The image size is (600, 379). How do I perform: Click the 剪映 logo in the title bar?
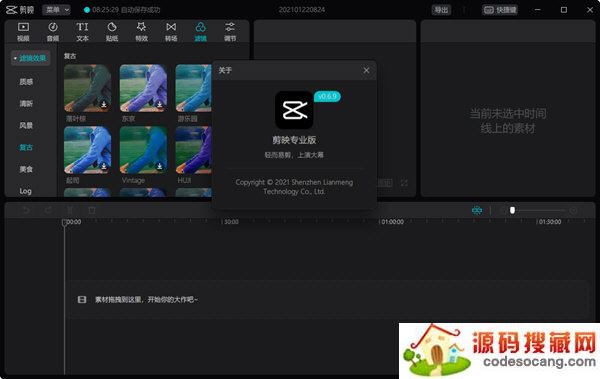coord(20,10)
